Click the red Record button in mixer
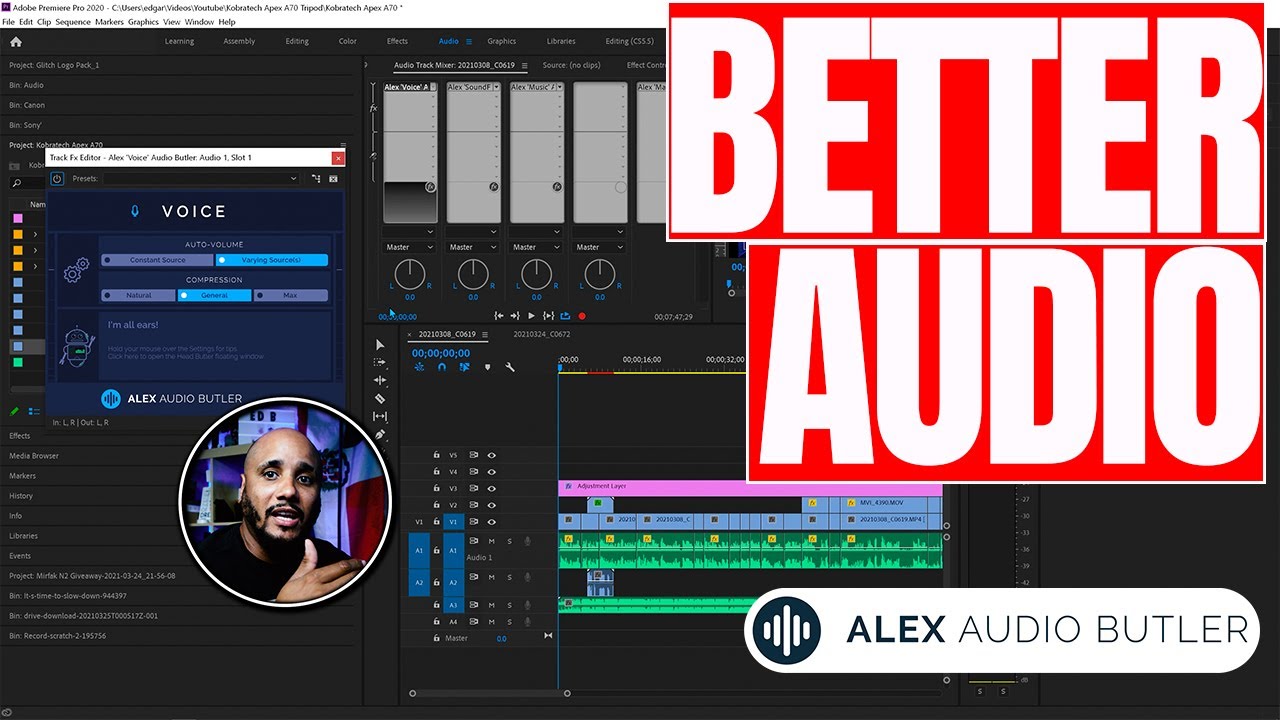1280x720 pixels. point(582,316)
